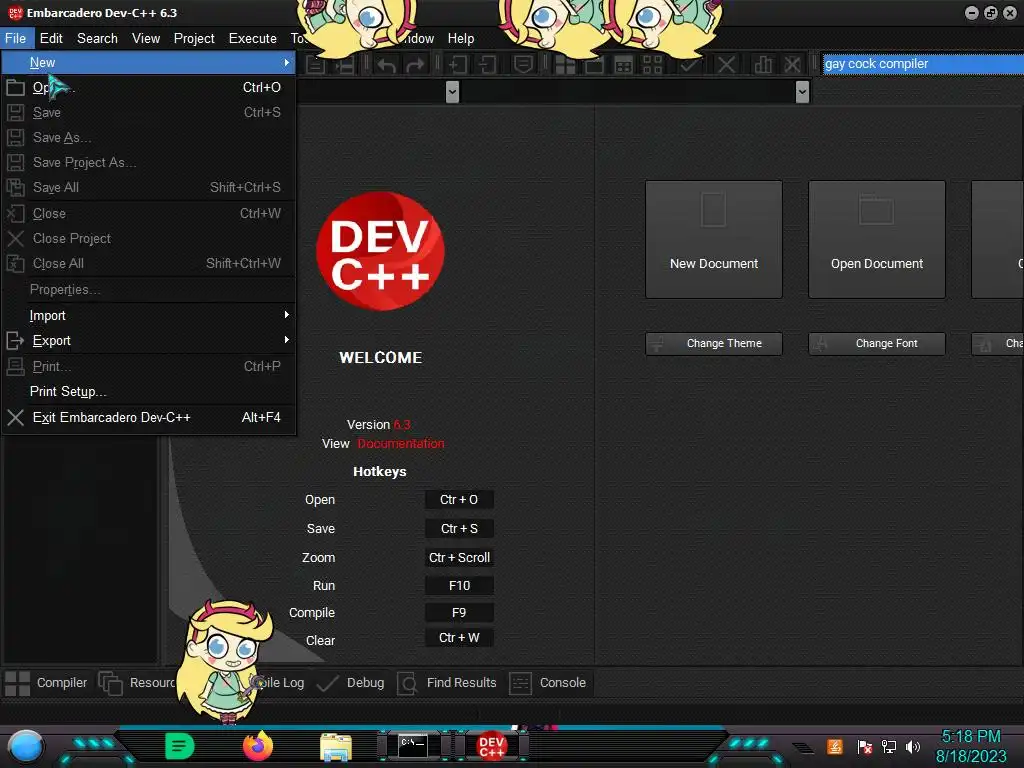Click the Run toolbar icon
This screenshot has width=1024, height=768.
[x=594, y=65]
